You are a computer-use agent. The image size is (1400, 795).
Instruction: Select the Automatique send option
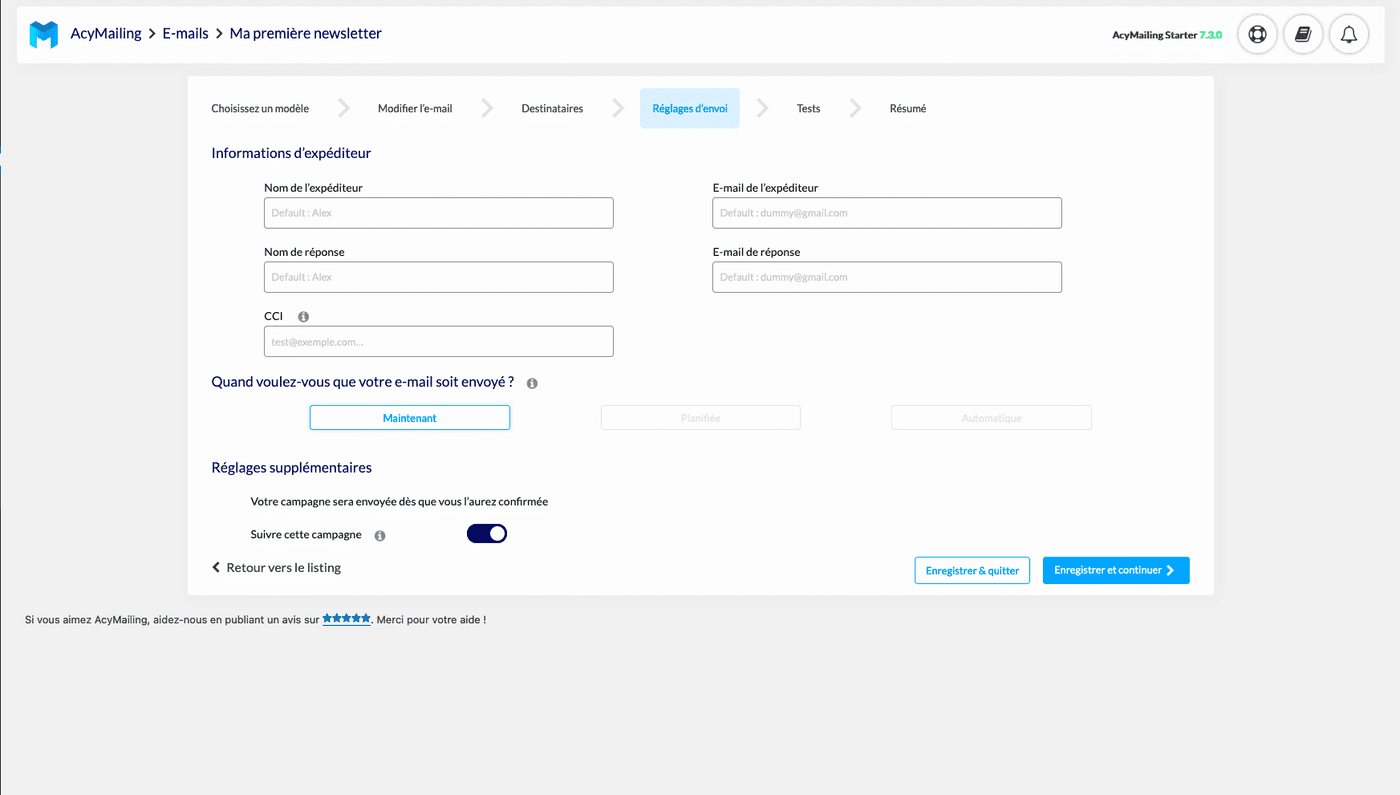[991, 417]
